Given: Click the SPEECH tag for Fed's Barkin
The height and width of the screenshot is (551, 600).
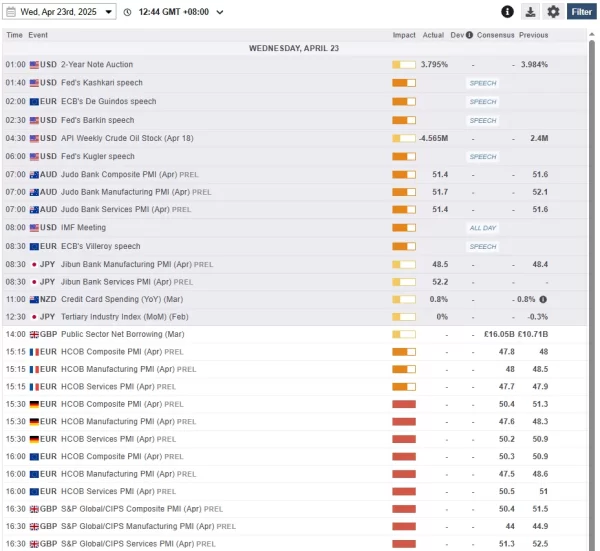Looking at the screenshot, I should click(x=483, y=121).
